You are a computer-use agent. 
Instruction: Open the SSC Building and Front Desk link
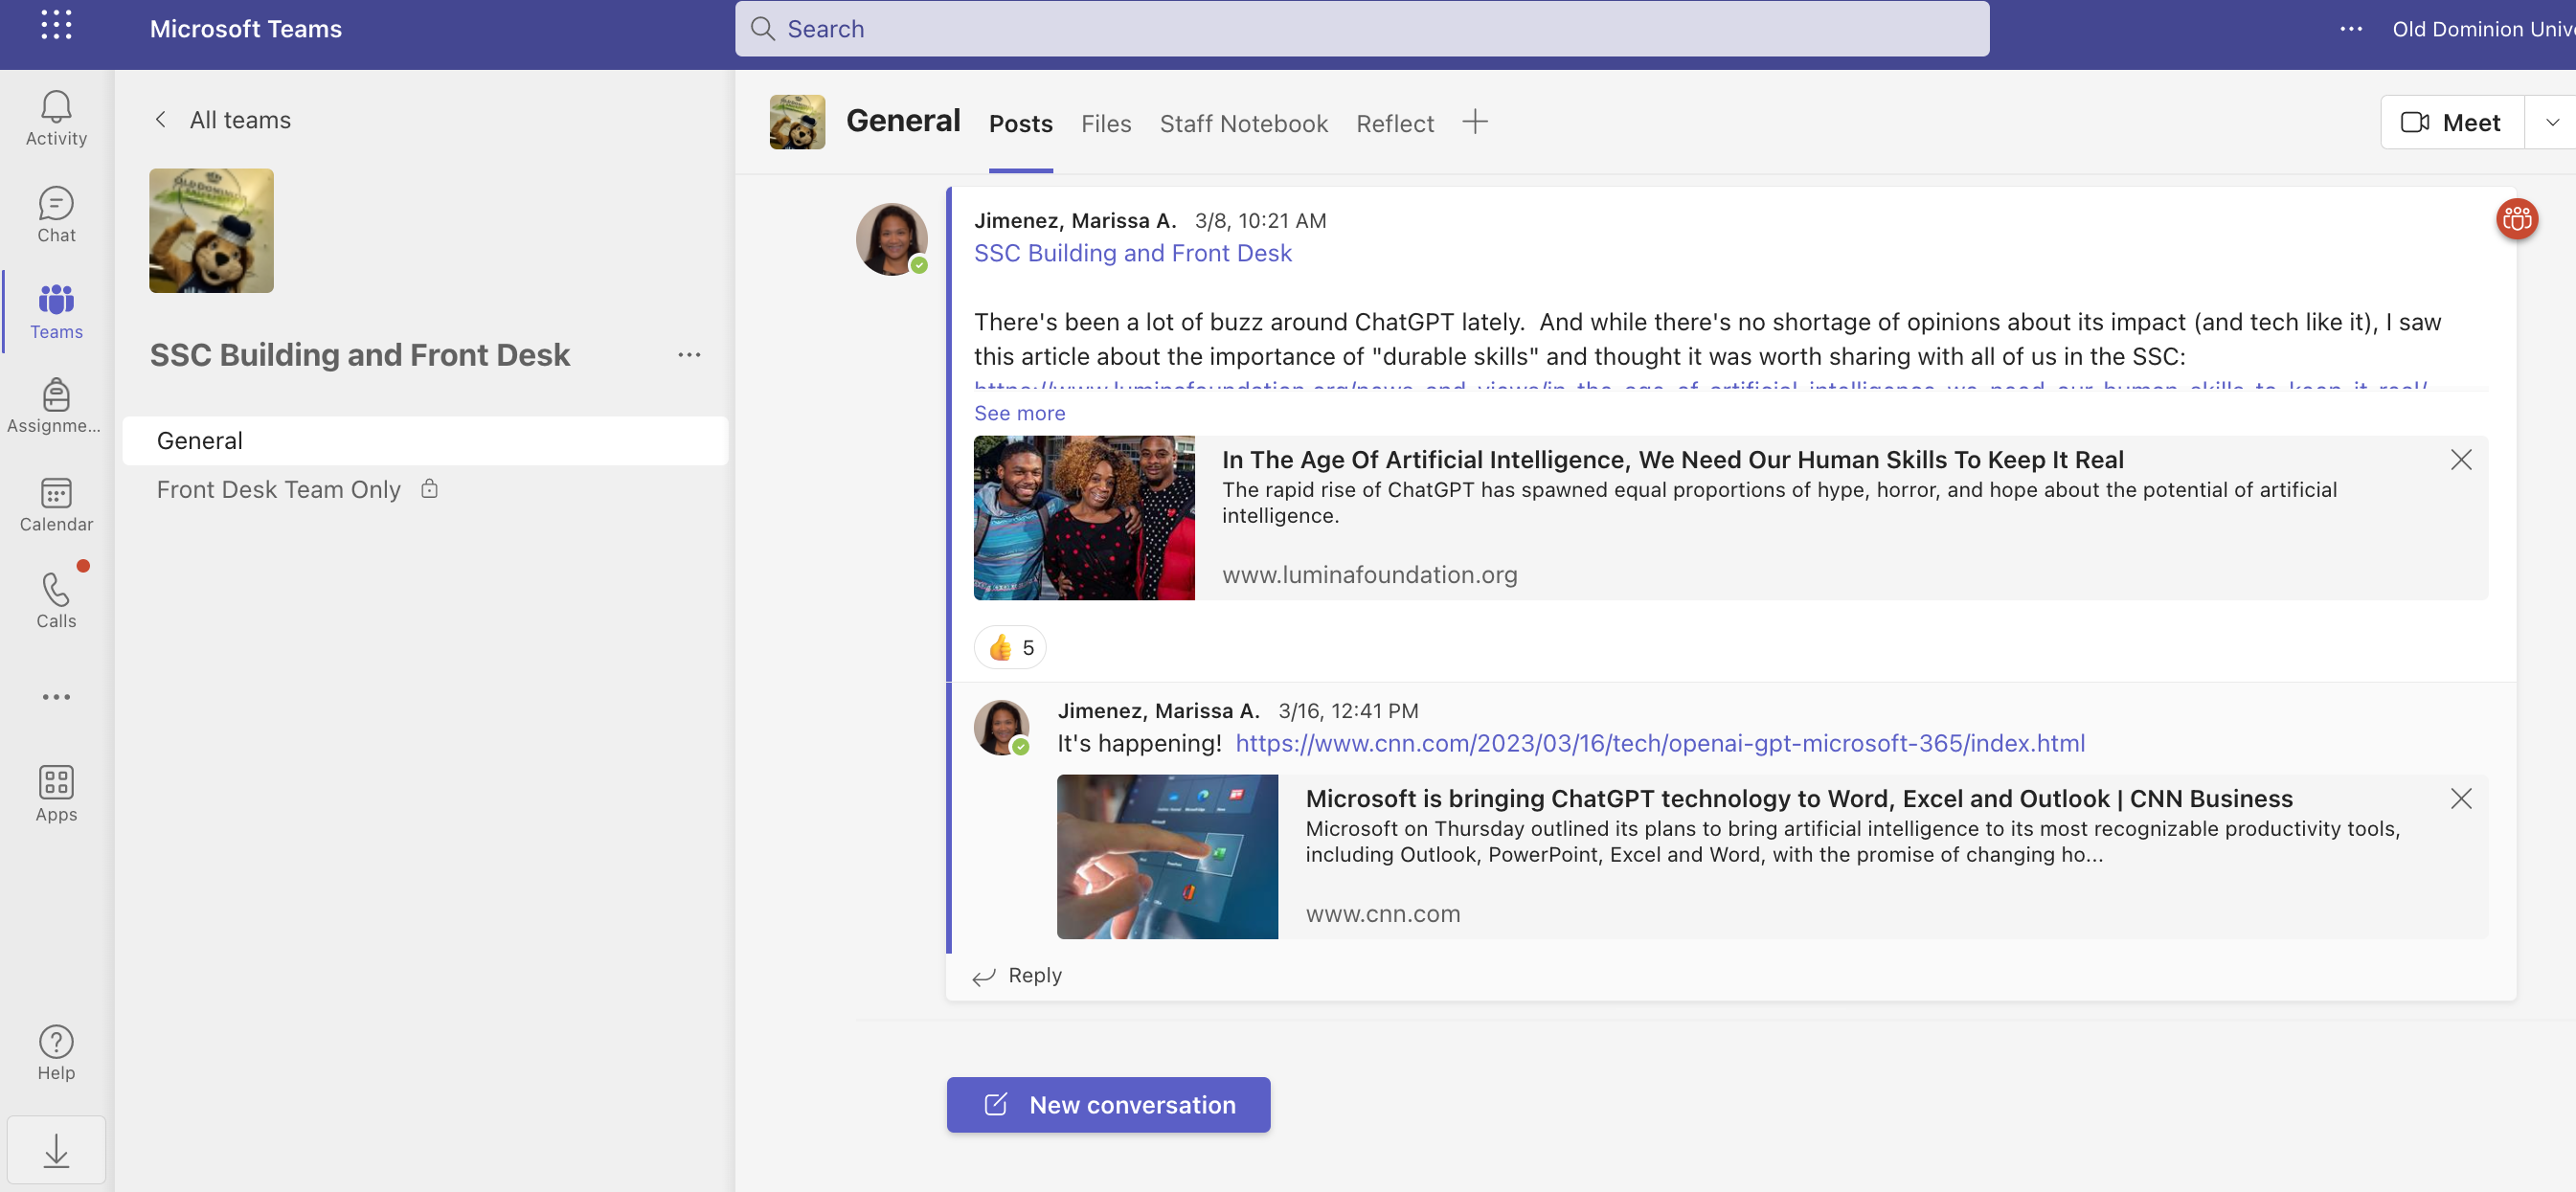1133,253
